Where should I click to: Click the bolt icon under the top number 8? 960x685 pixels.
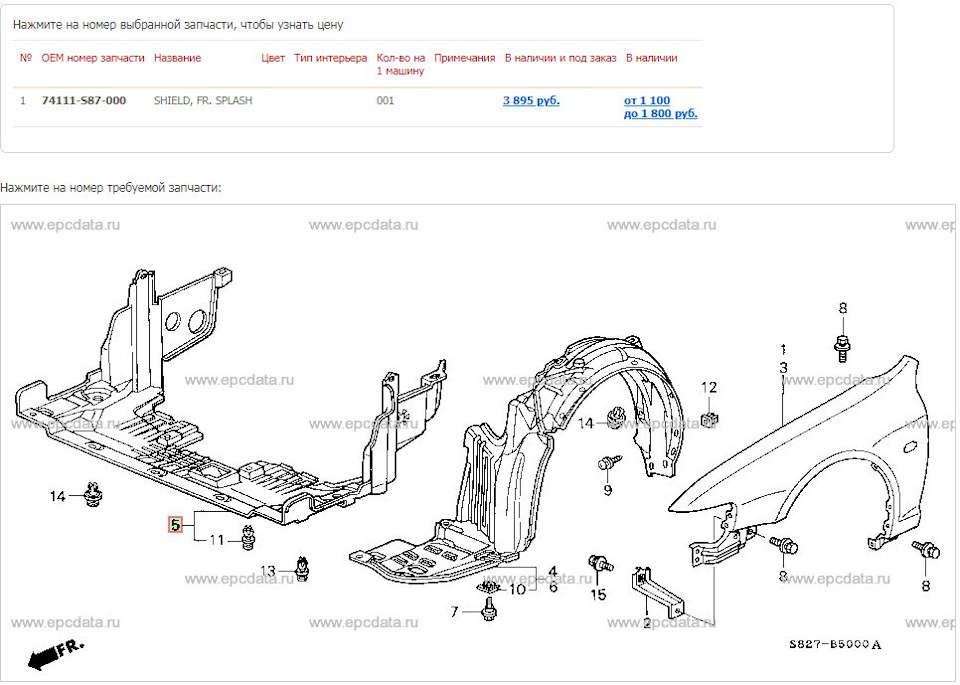click(x=843, y=347)
